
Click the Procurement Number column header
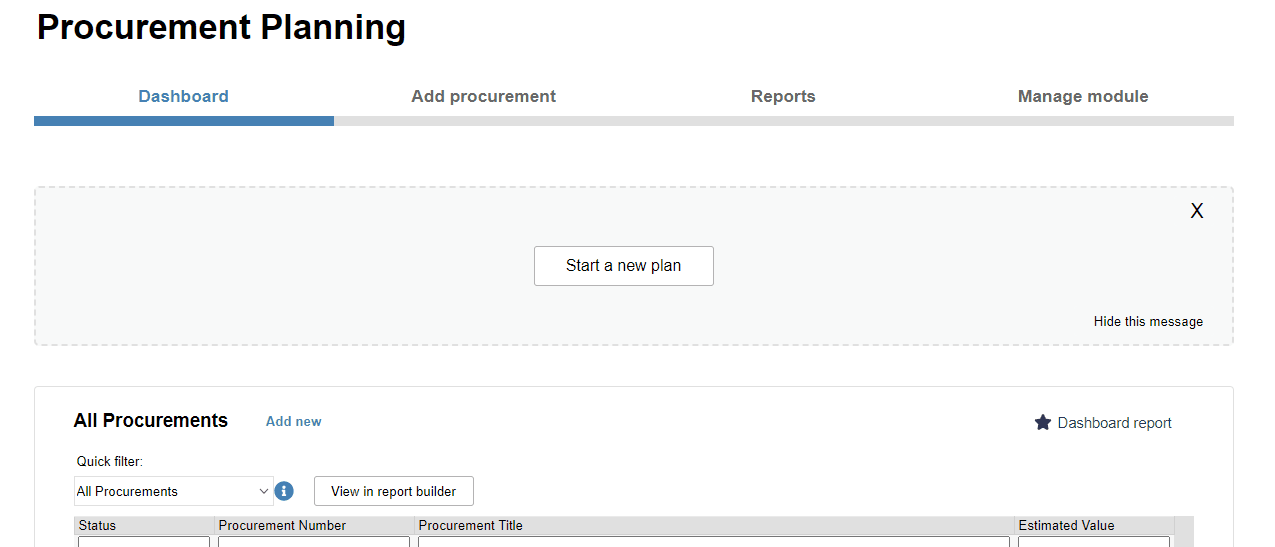(x=314, y=525)
